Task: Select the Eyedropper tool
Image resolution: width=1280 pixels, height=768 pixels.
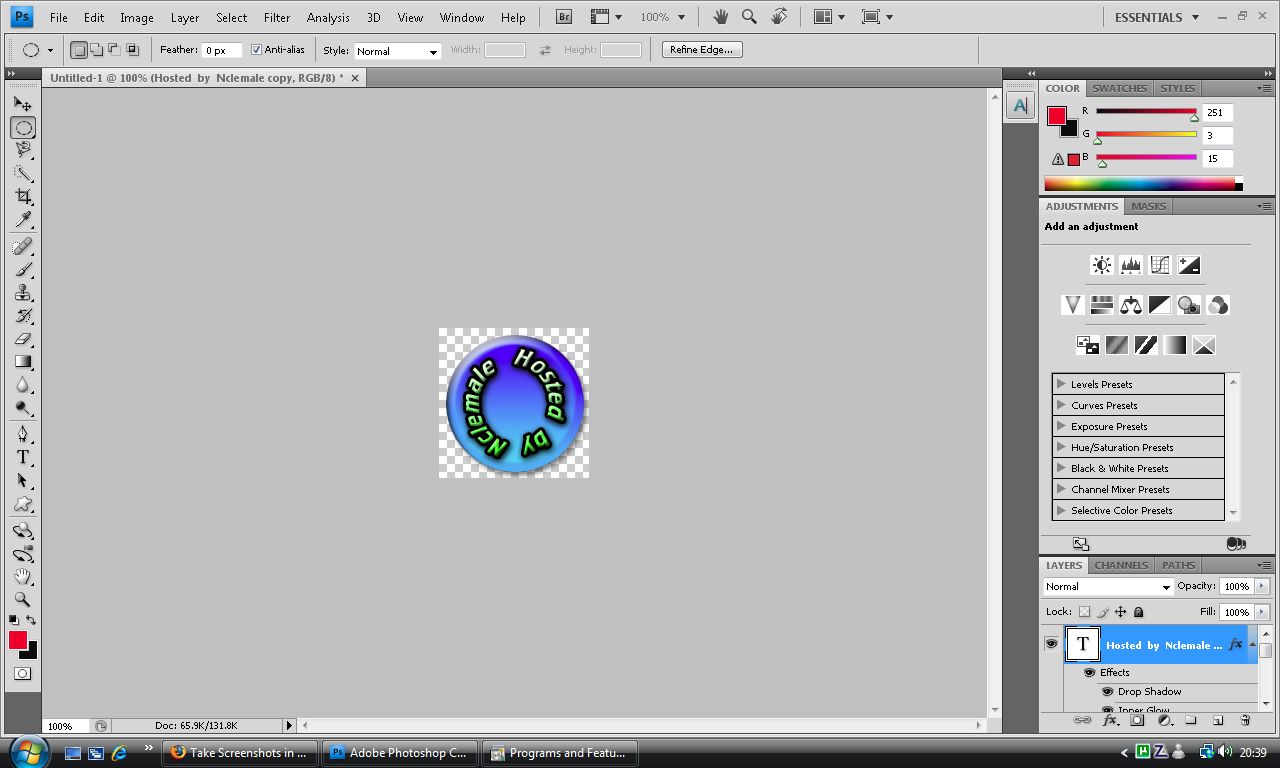Action: 23,220
